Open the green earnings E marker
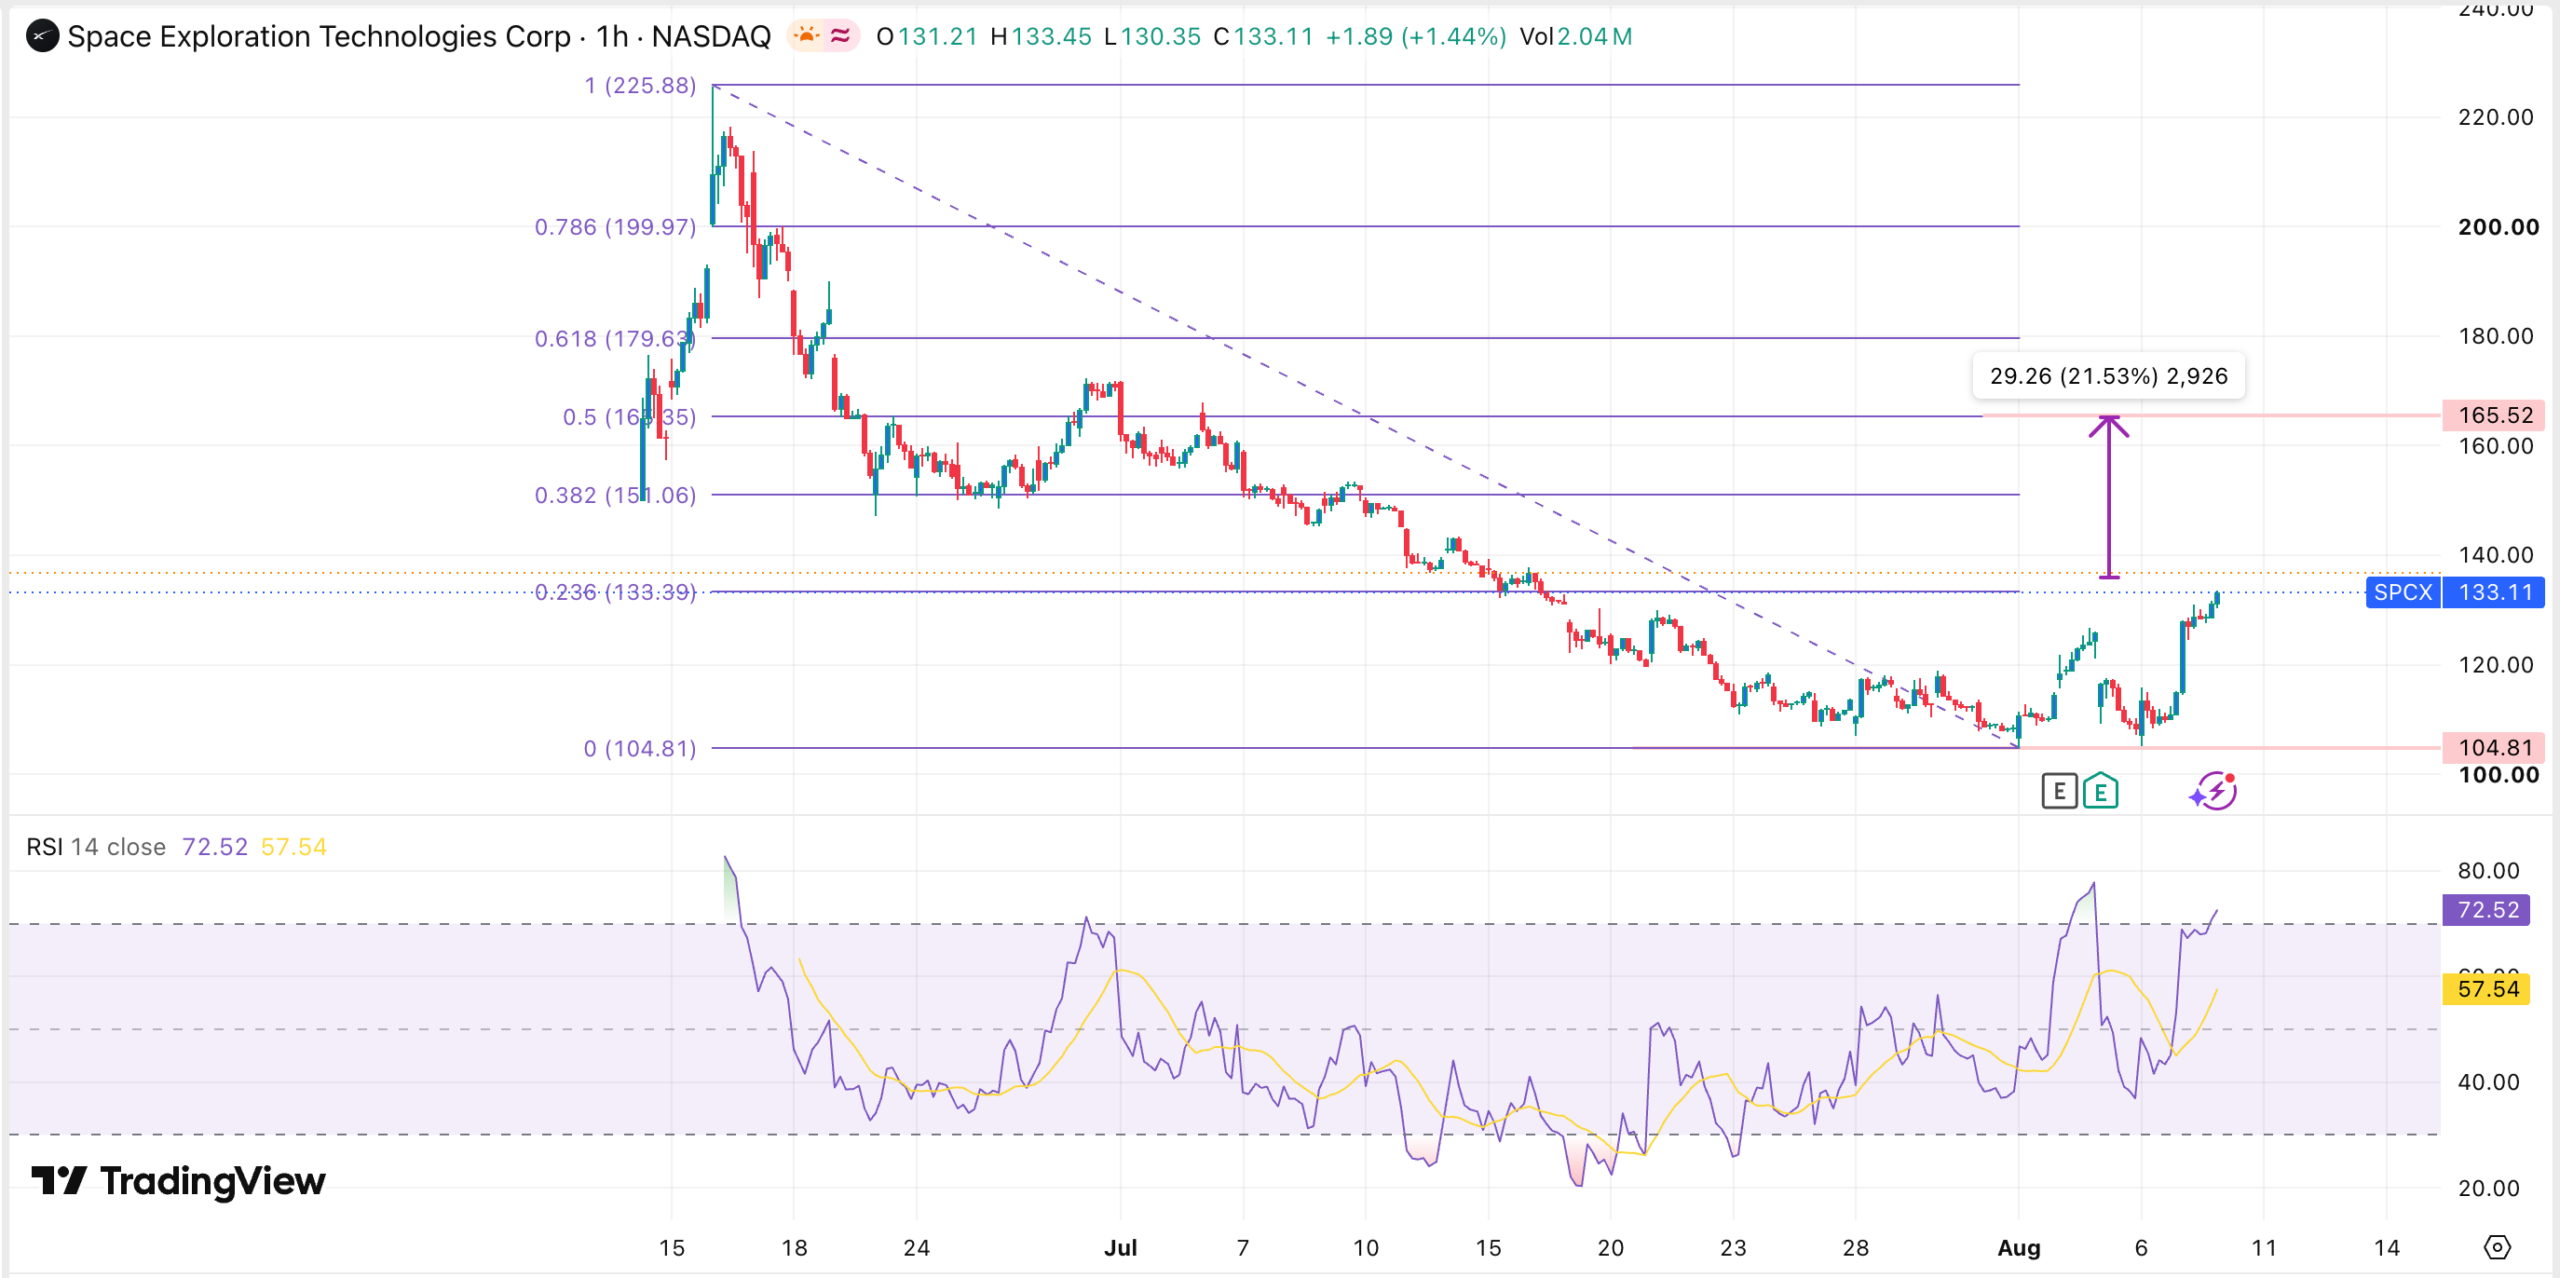This screenshot has height=1278, width=2560. coord(2101,792)
